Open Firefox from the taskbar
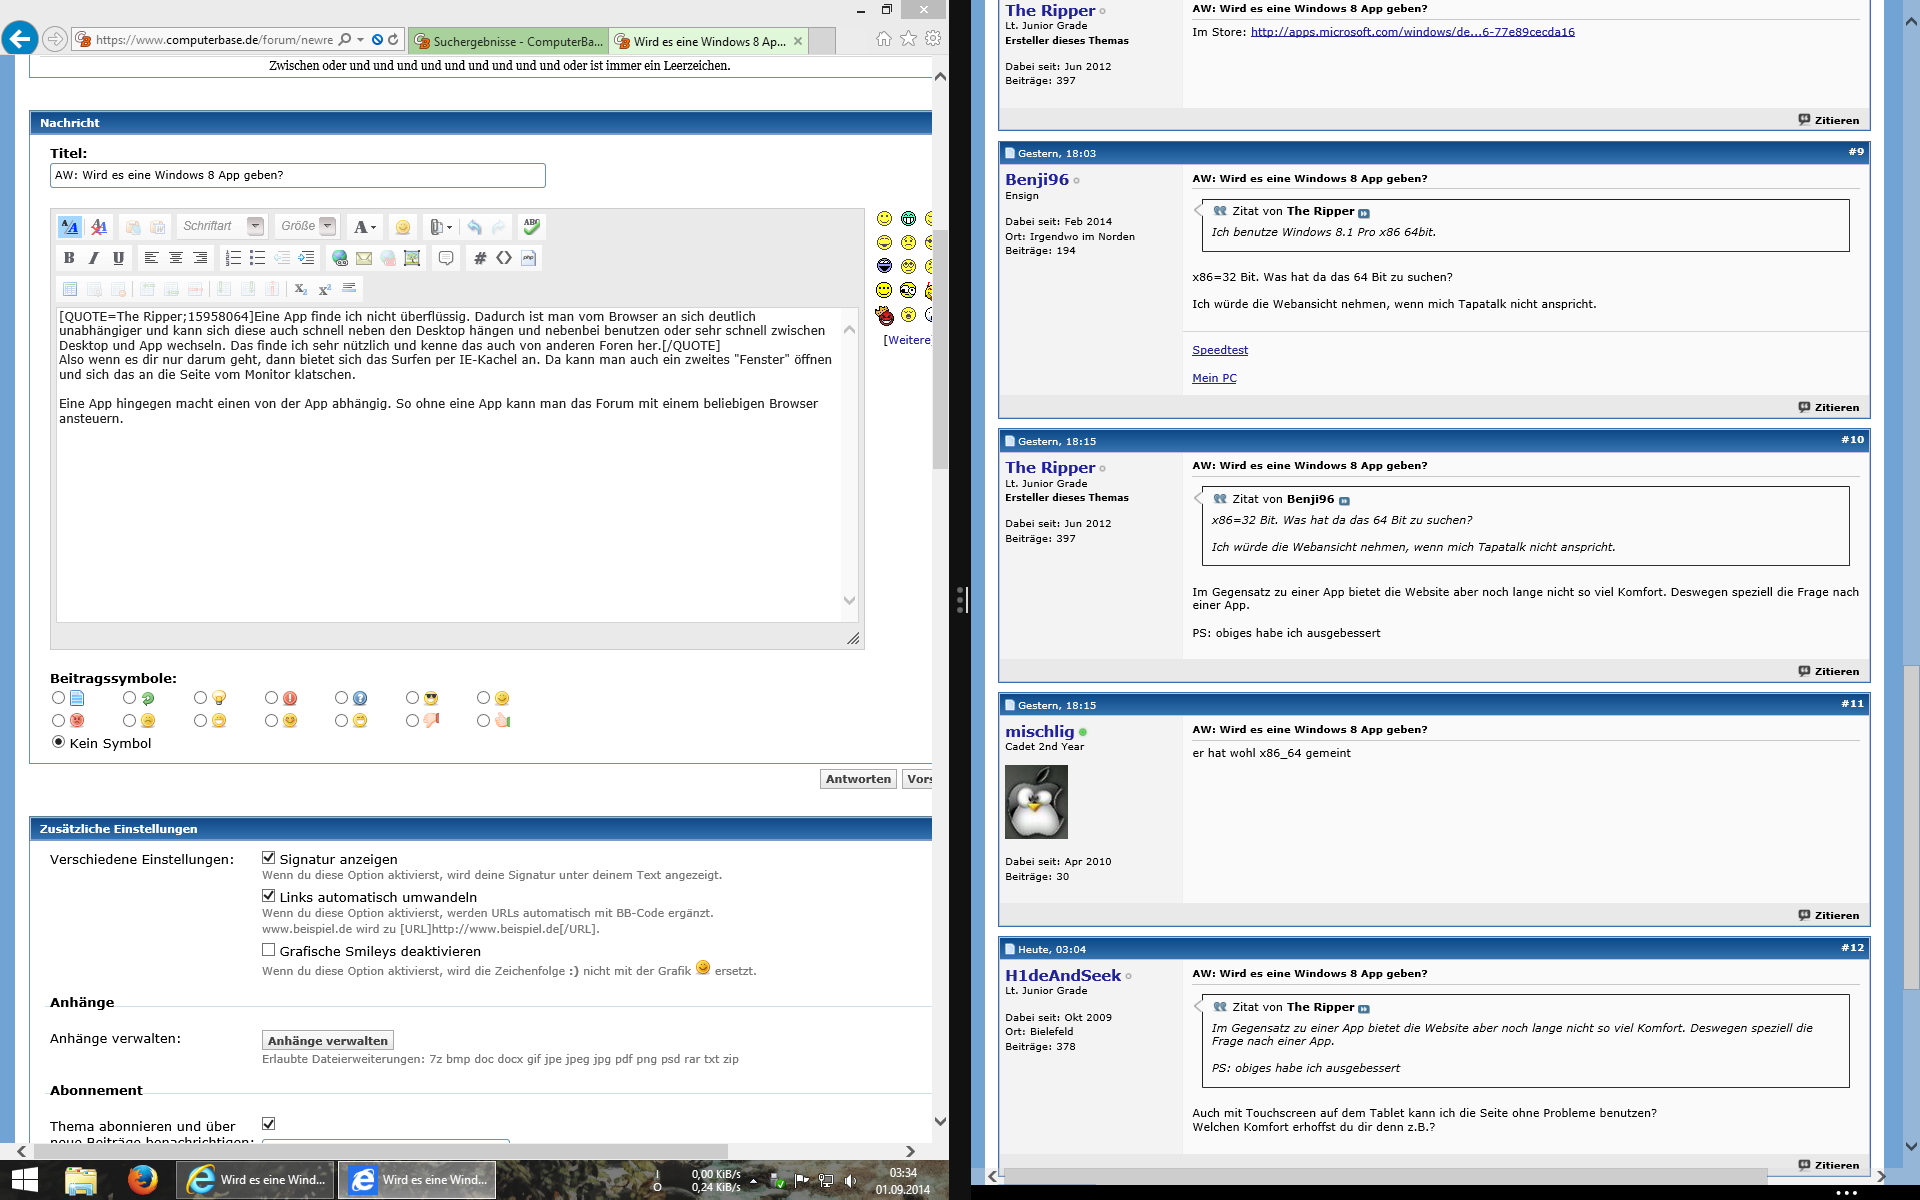The height and width of the screenshot is (1200, 1920). click(143, 1180)
